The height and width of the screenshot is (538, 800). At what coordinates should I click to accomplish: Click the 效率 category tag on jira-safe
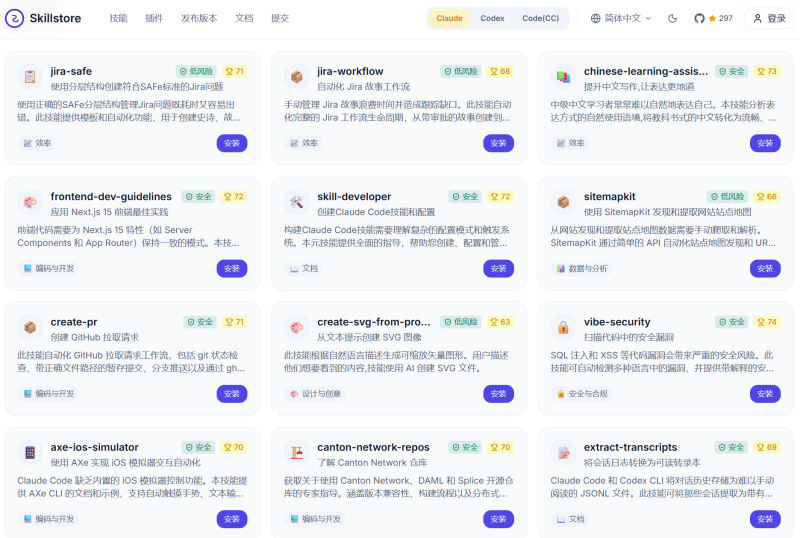tap(37, 143)
